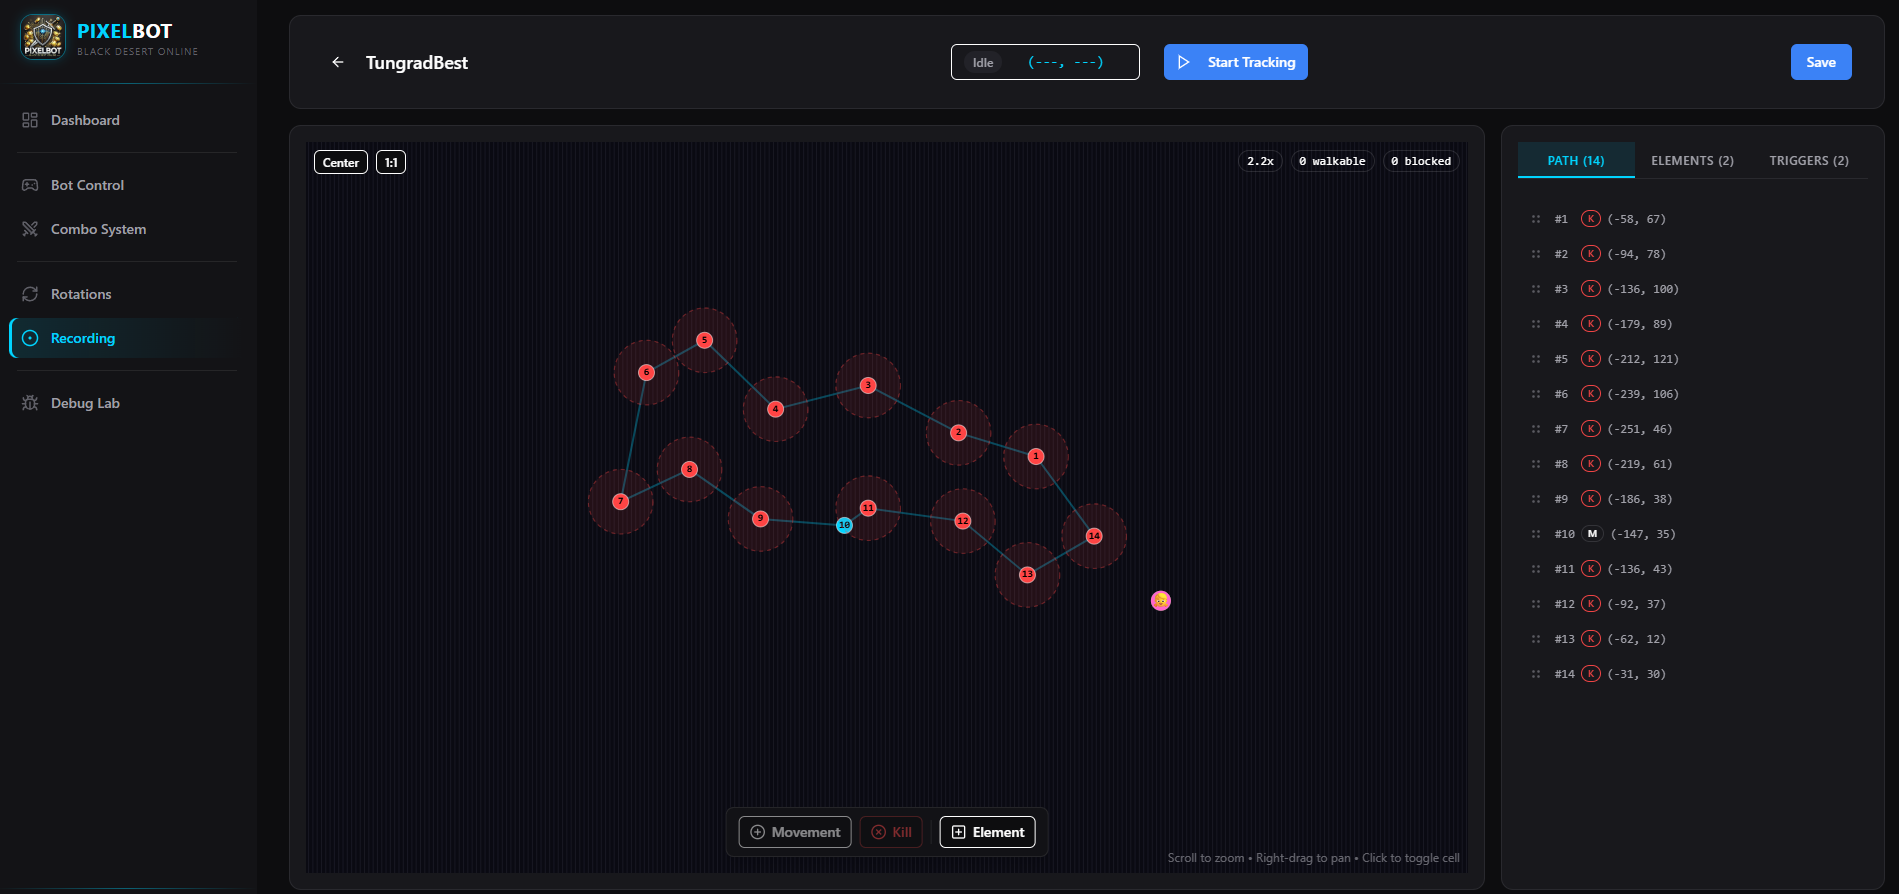The width and height of the screenshot is (1899, 894).
Task: Click kill node 4 on the map
Action: point(775,409)
